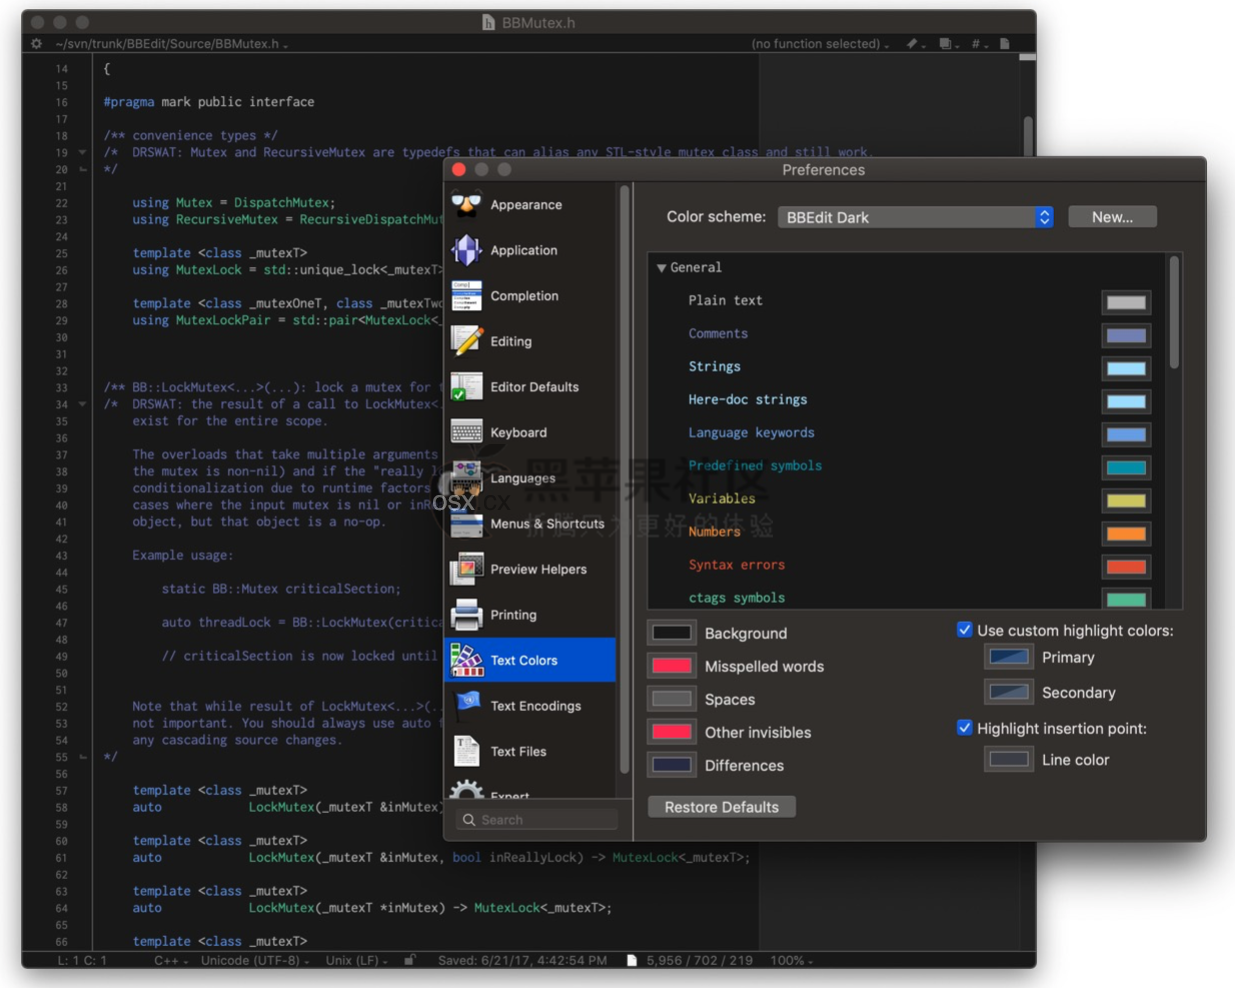Open the Completion preferences pane
Viewport: 1235px width, 988px height.
pos(530,296)
